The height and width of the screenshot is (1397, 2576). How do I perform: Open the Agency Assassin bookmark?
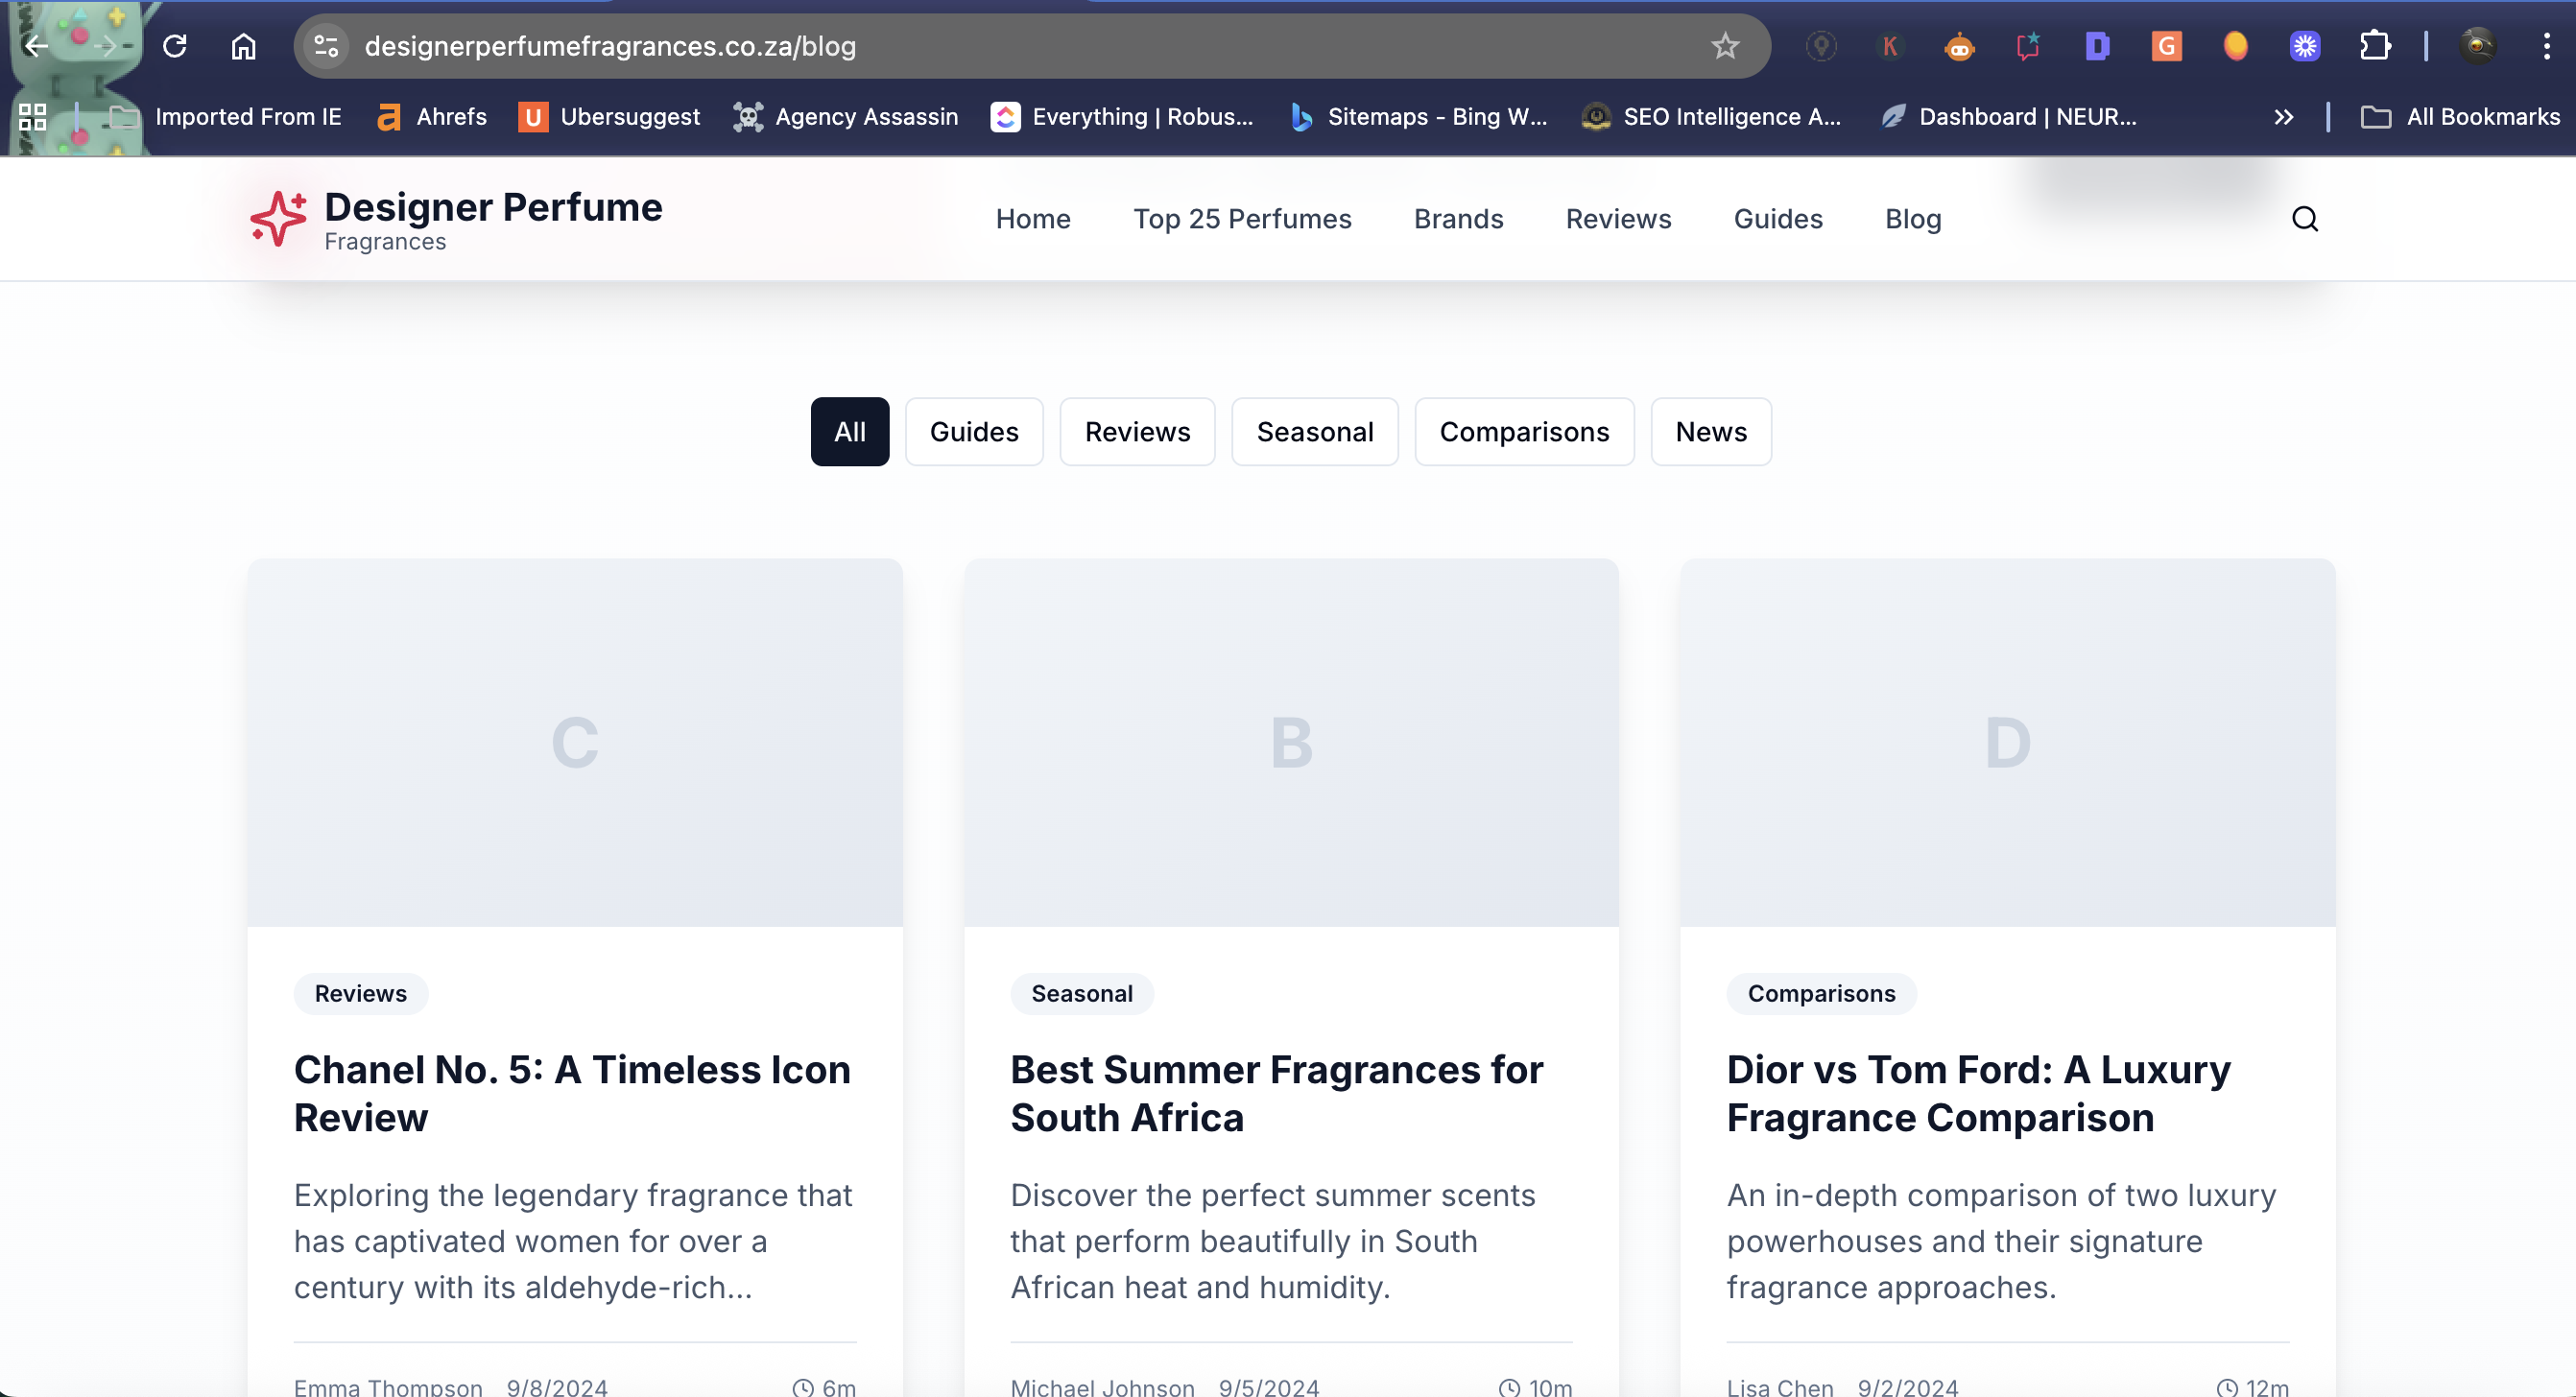click(x=846, y=117)
